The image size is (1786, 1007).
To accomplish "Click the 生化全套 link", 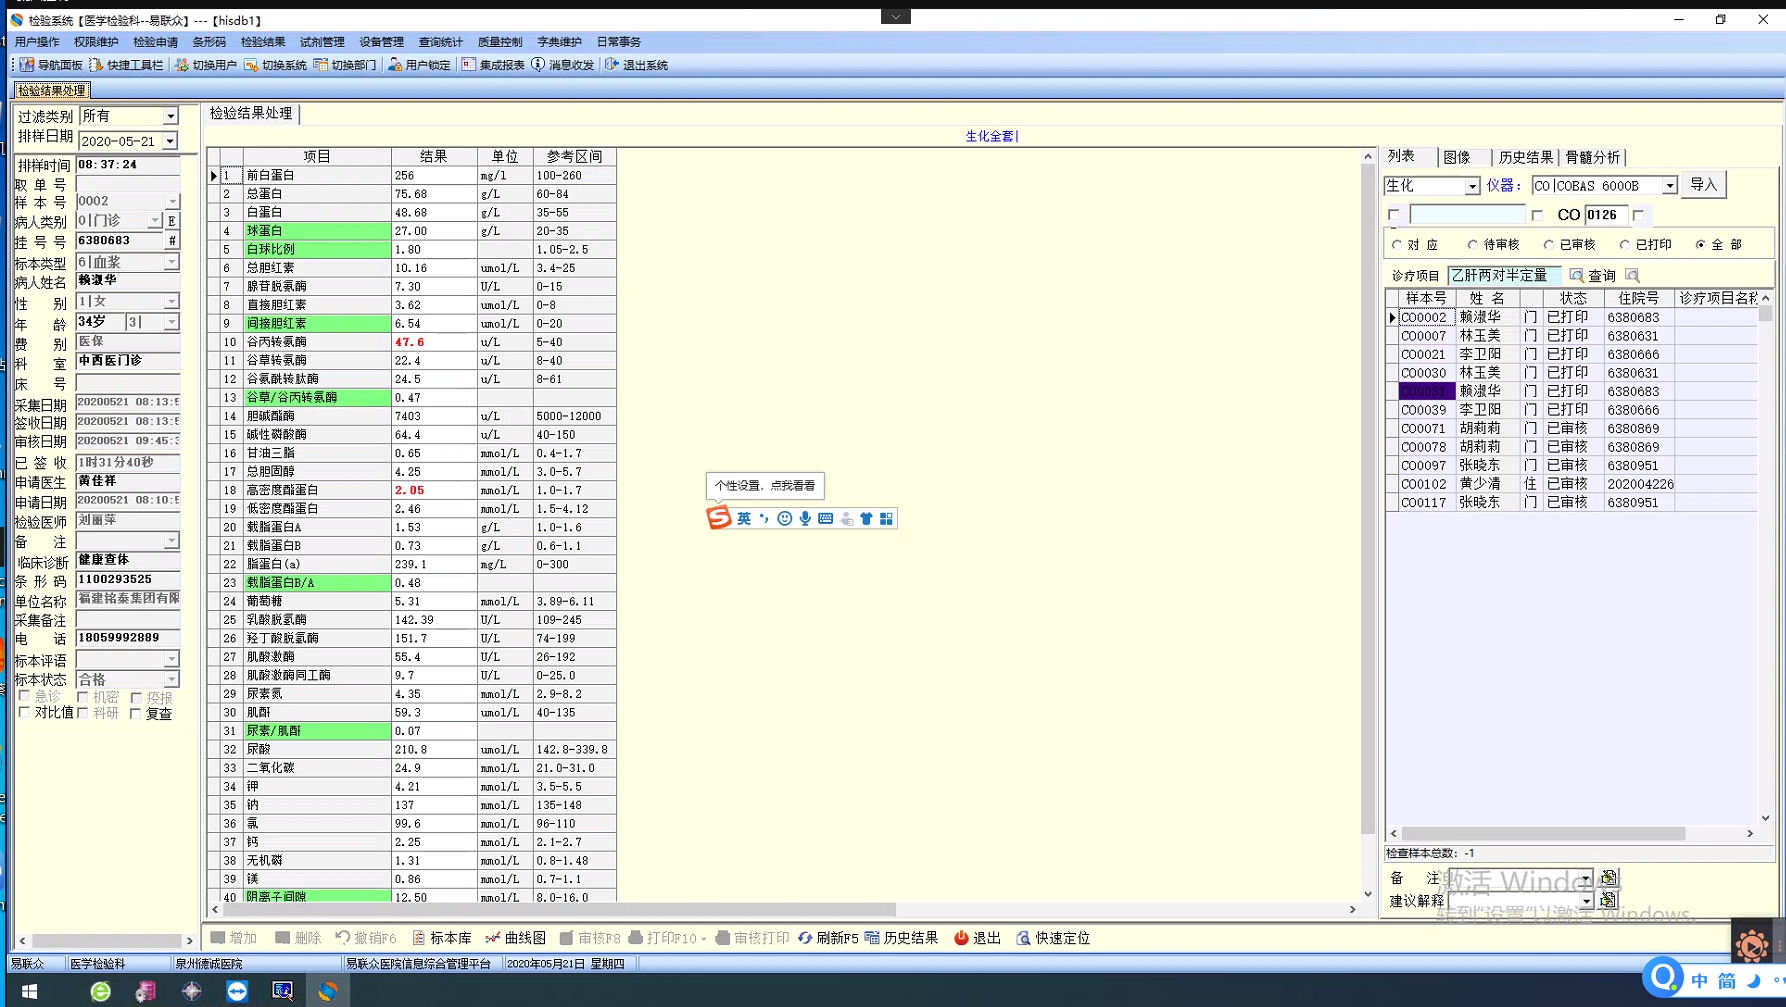I will tap(991, 136).
